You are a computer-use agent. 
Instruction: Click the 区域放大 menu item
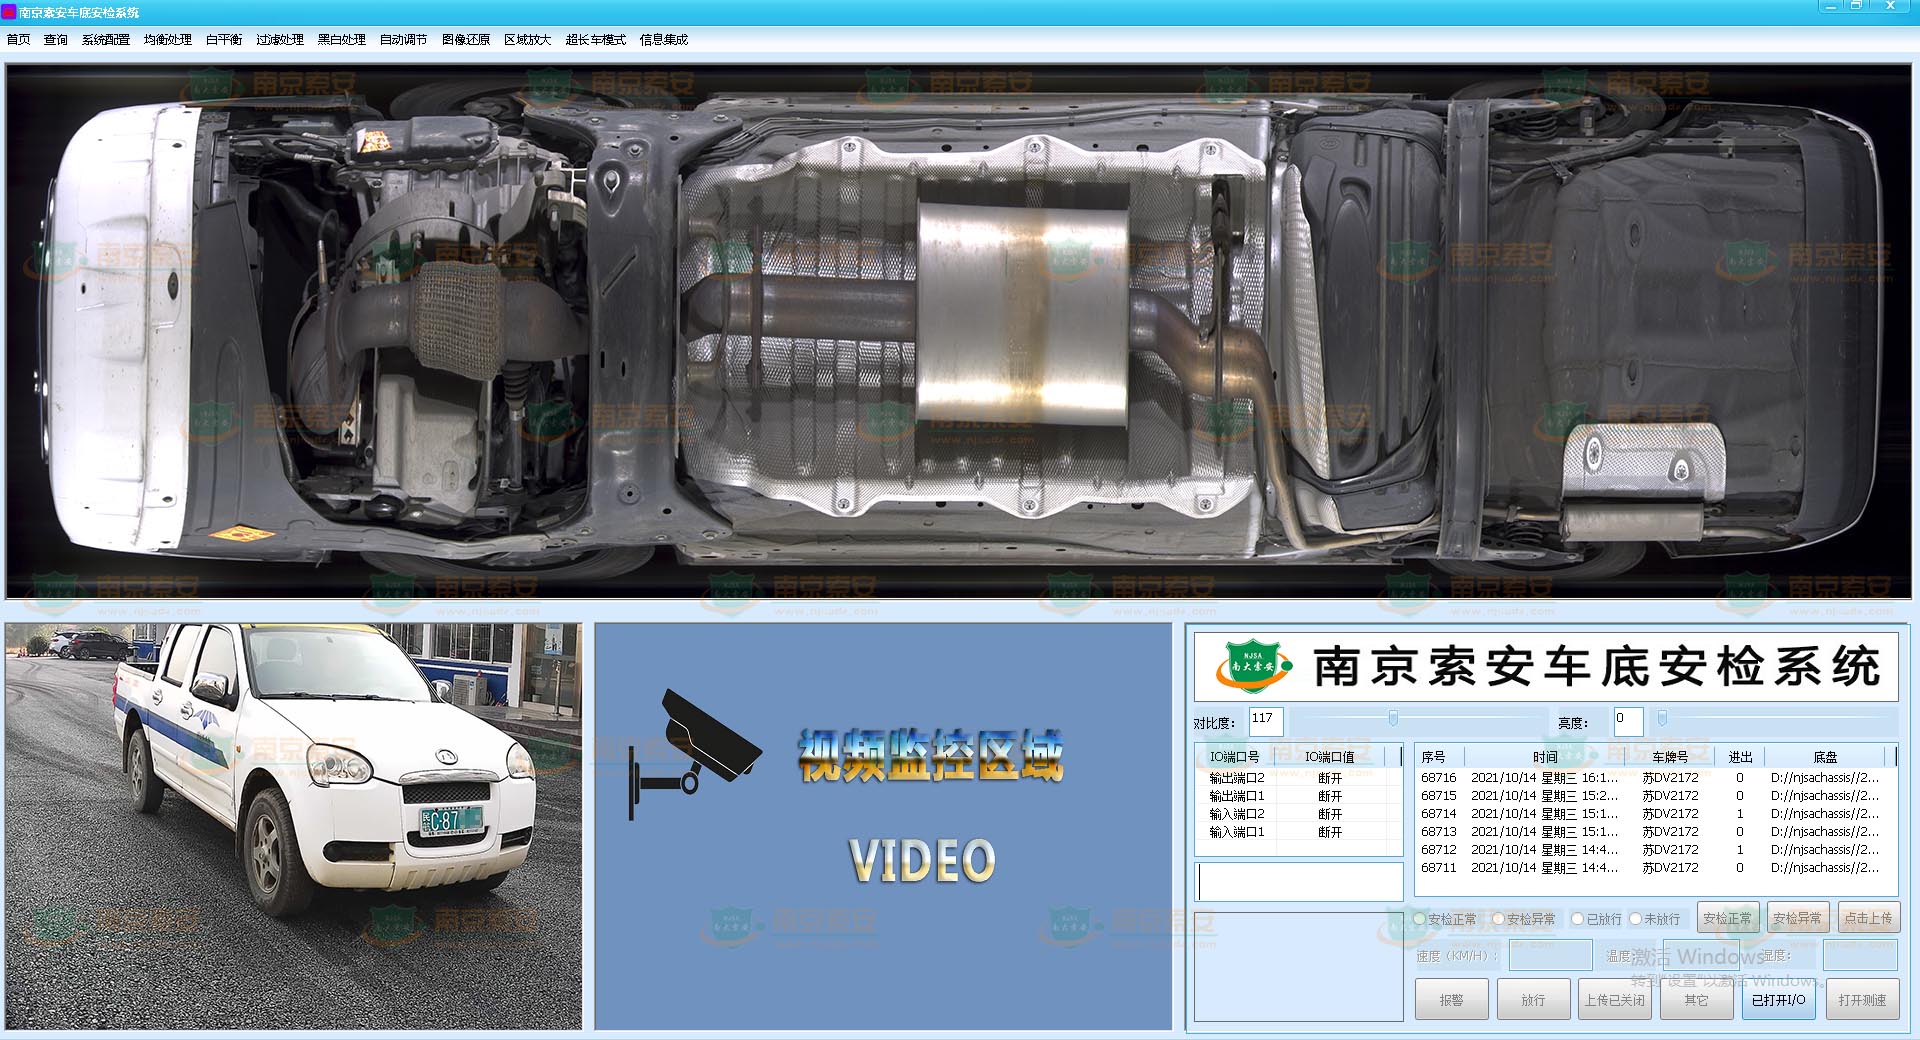pyautogui.click(x=527, y=40)
